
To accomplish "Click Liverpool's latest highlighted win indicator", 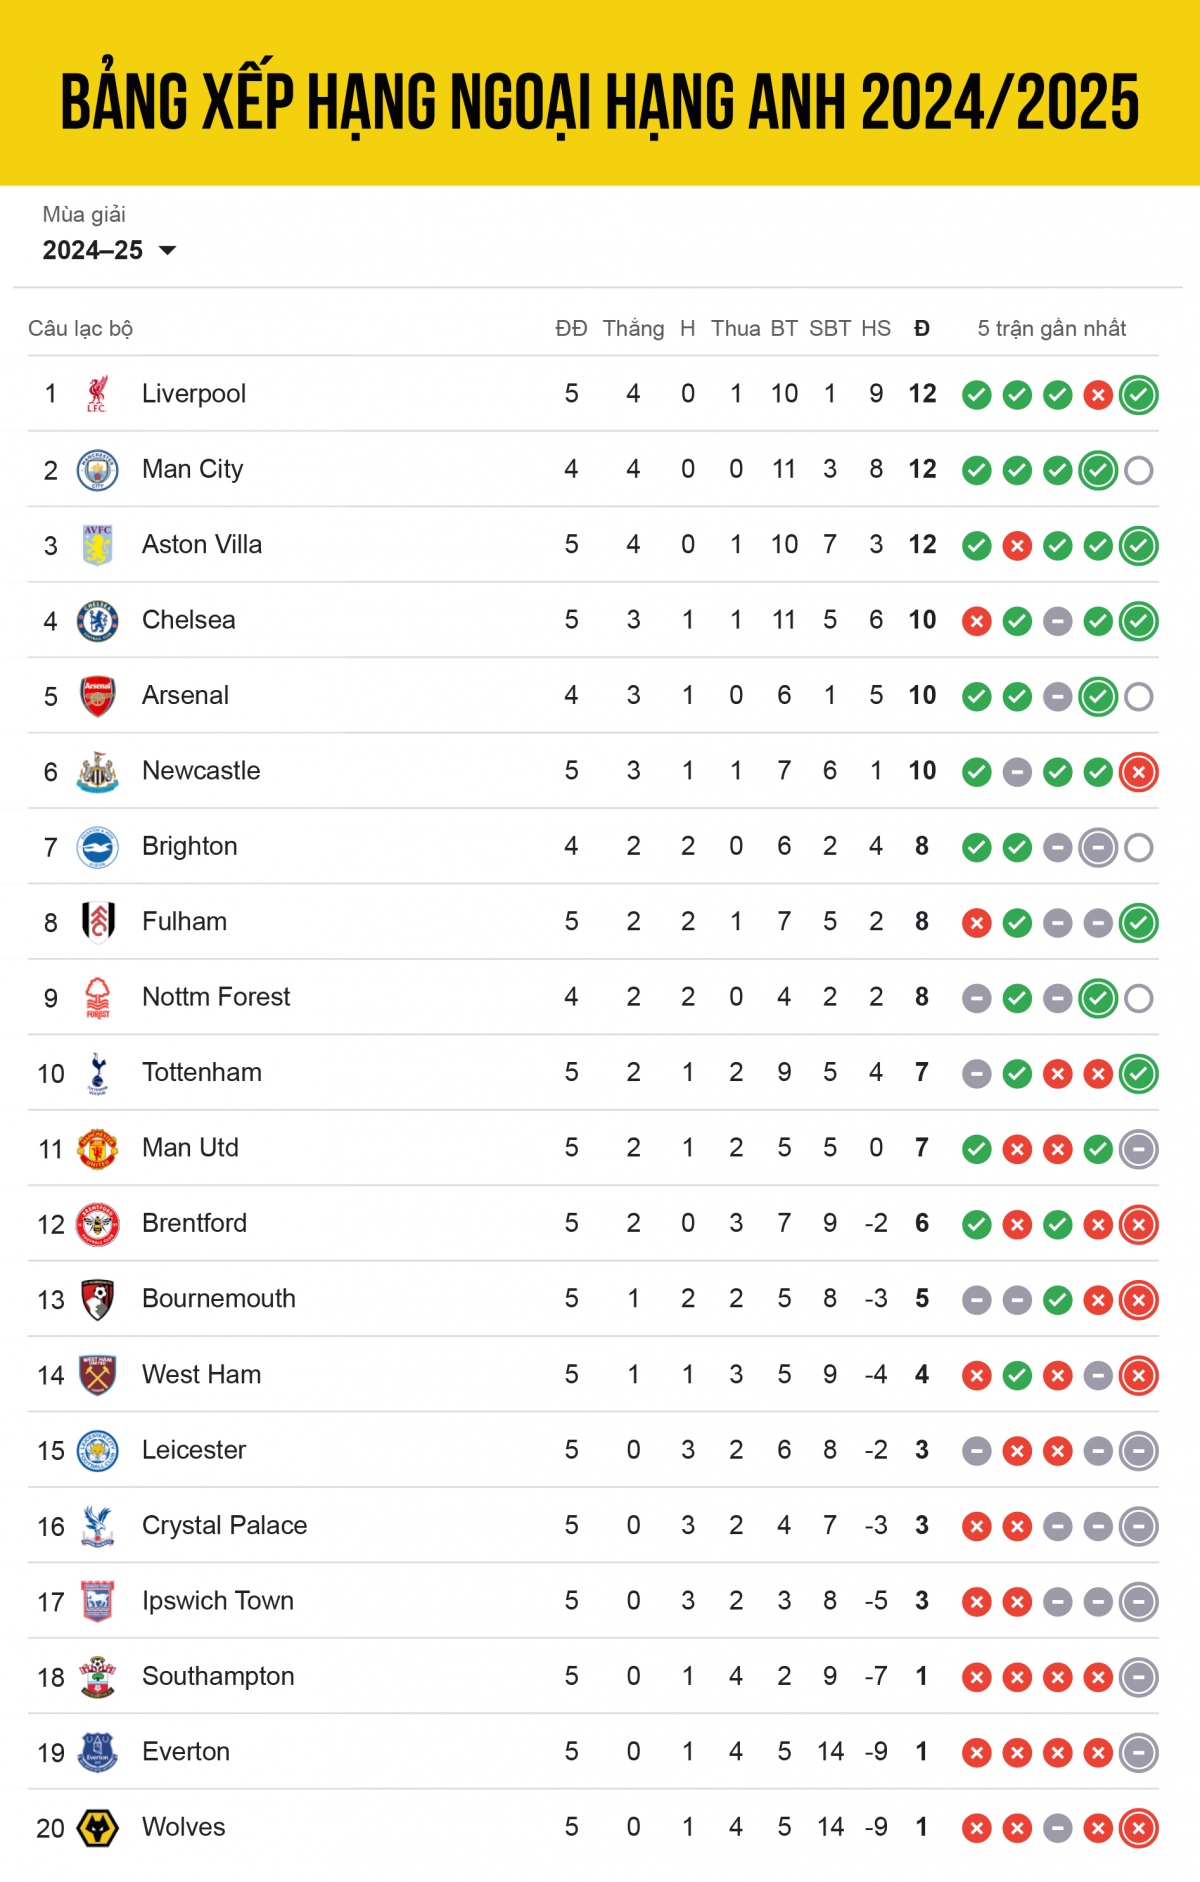I will 1138,395.
